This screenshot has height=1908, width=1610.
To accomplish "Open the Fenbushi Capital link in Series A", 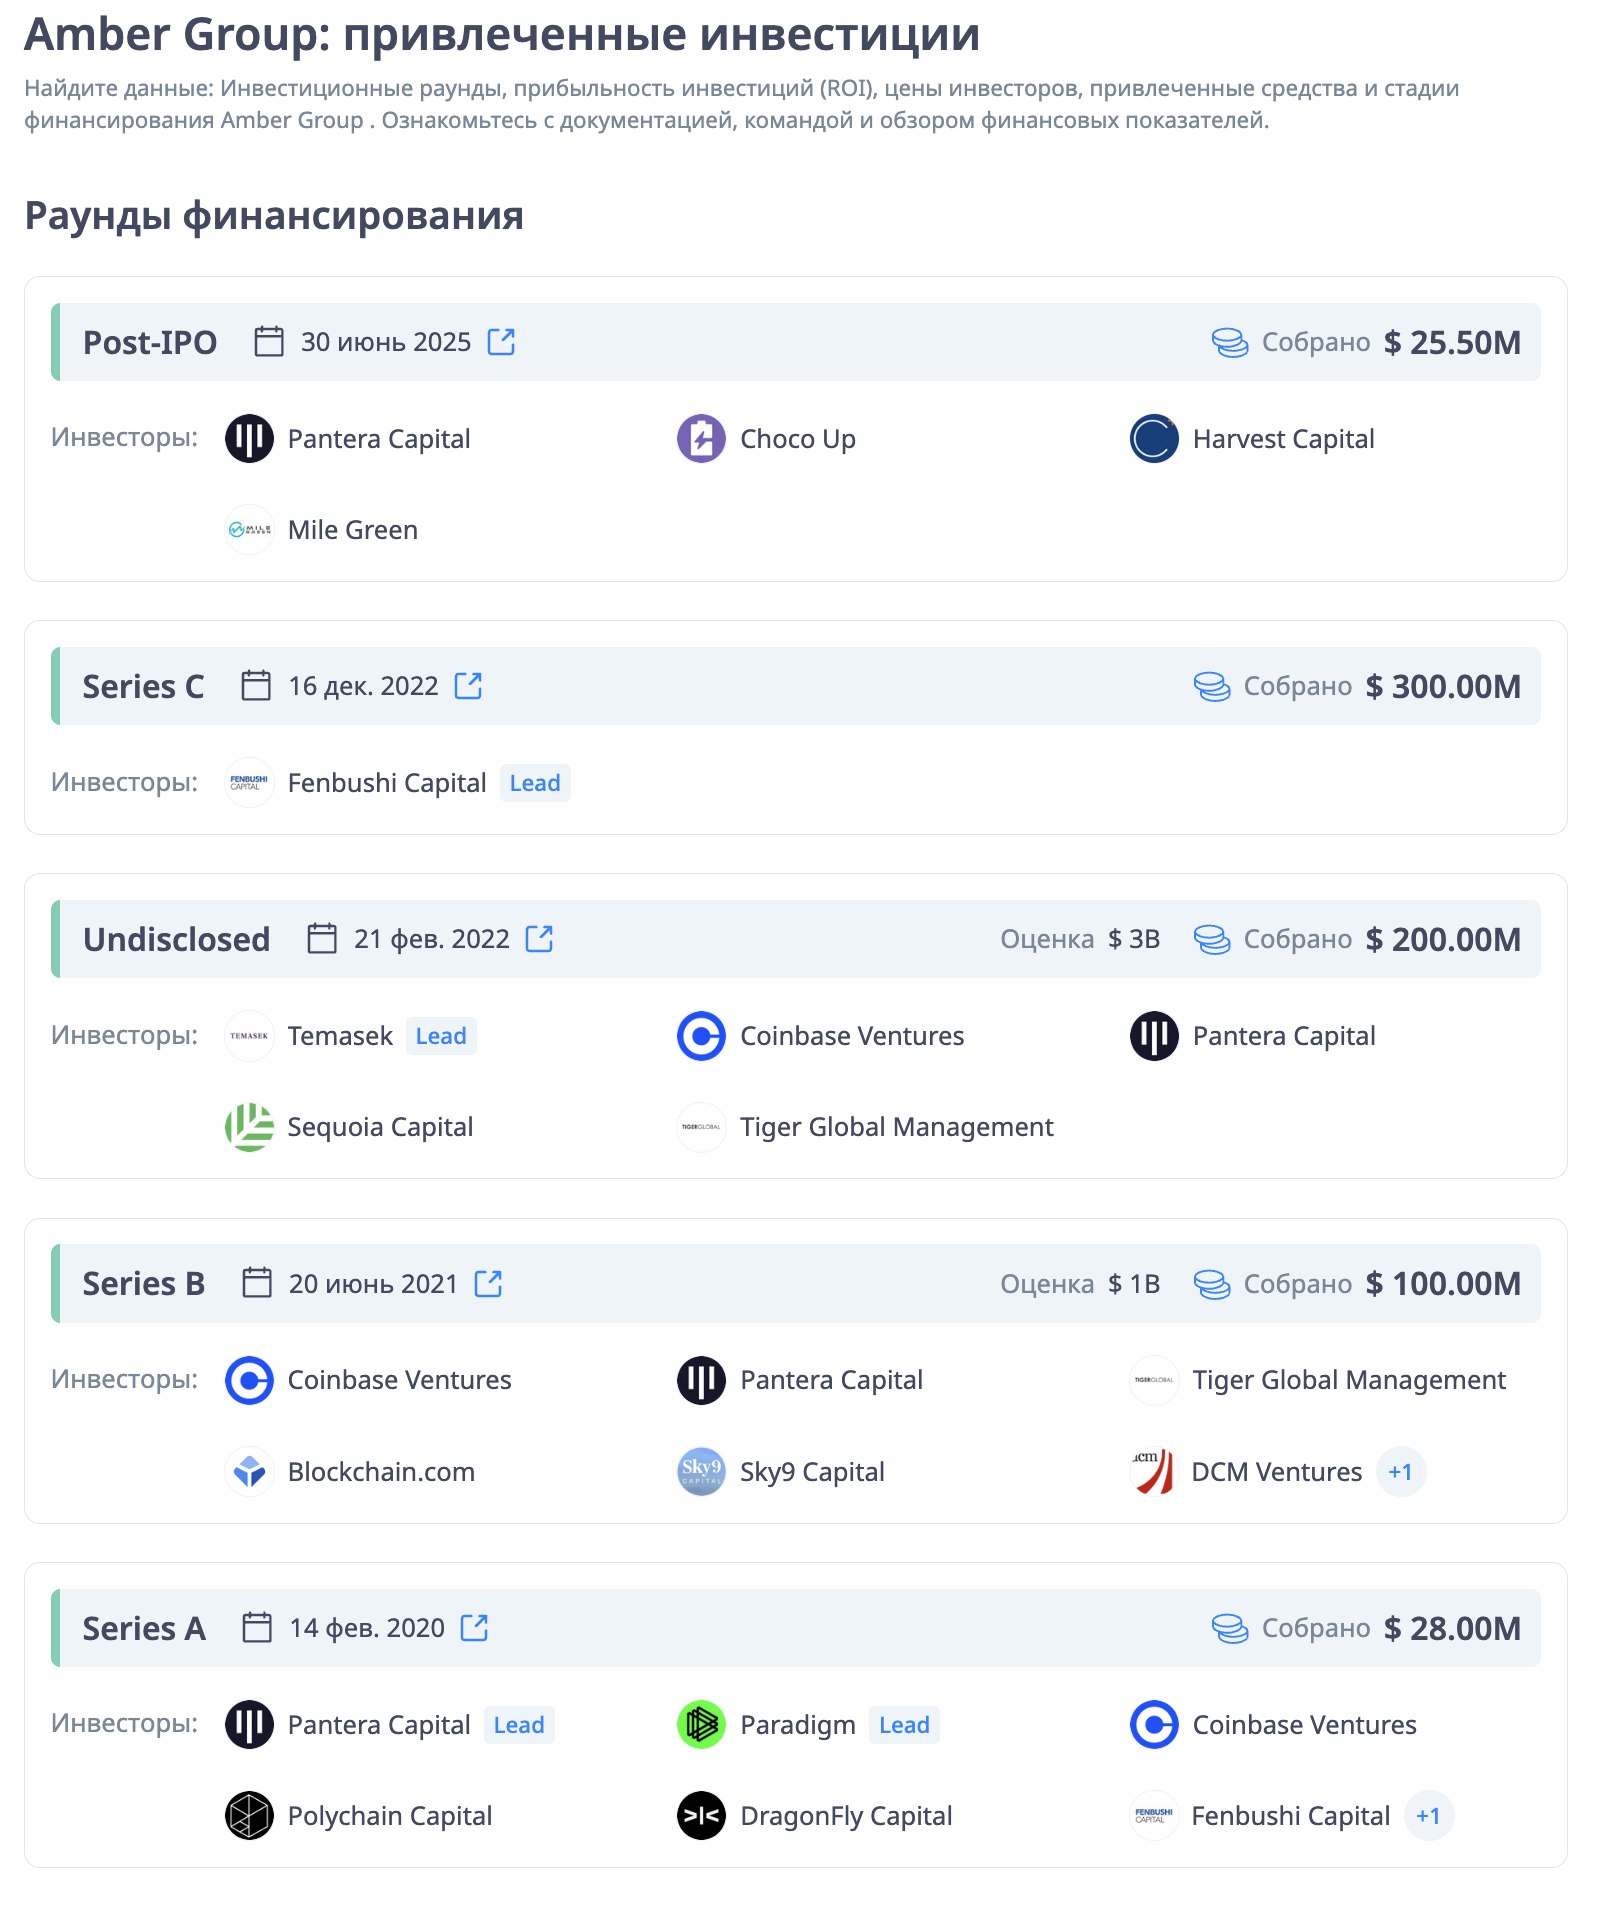I will [1291, 1816].
